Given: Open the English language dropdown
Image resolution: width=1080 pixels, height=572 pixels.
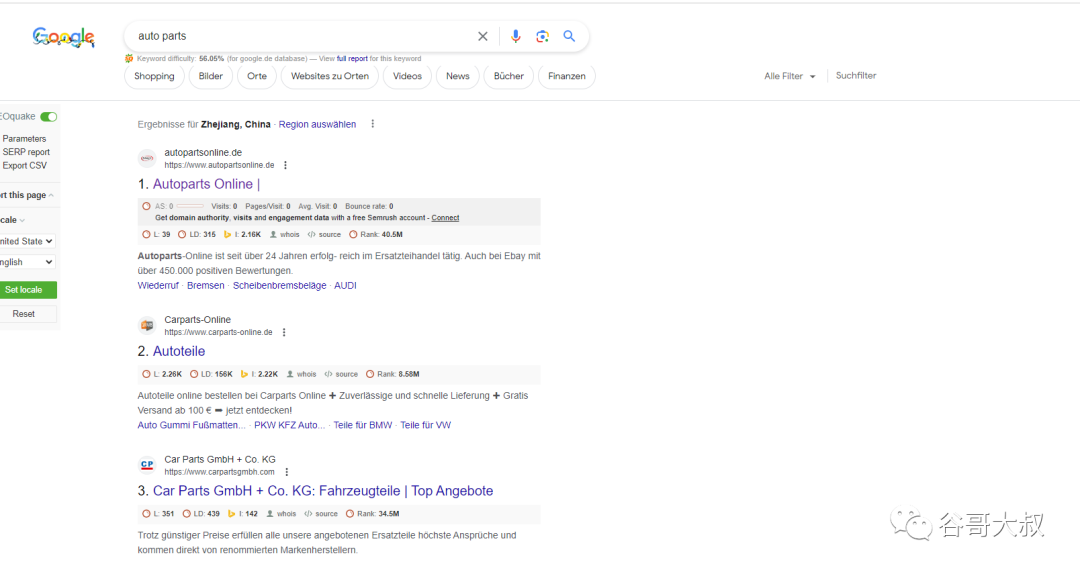Looking at the screenshot, I should pyautogui.click(x=28, y=262).
